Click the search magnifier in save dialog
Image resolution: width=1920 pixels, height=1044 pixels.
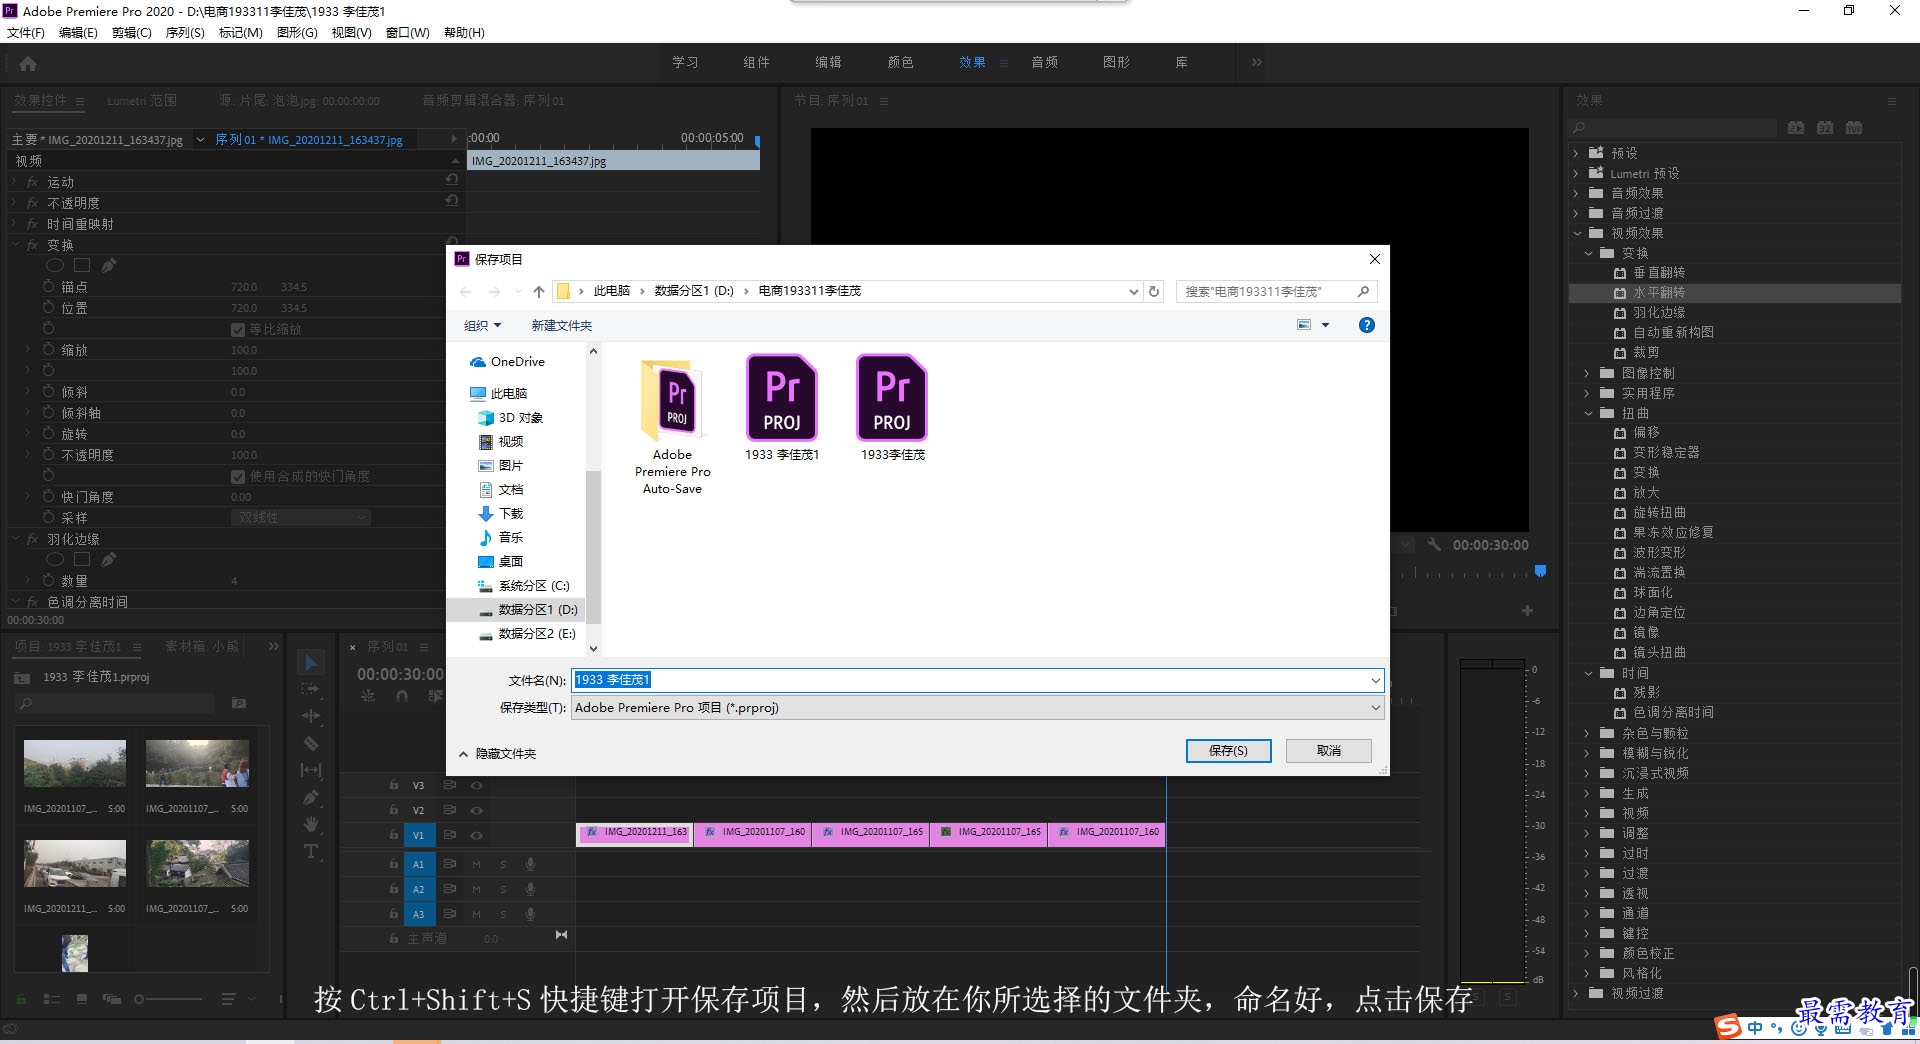(1363, 291)
